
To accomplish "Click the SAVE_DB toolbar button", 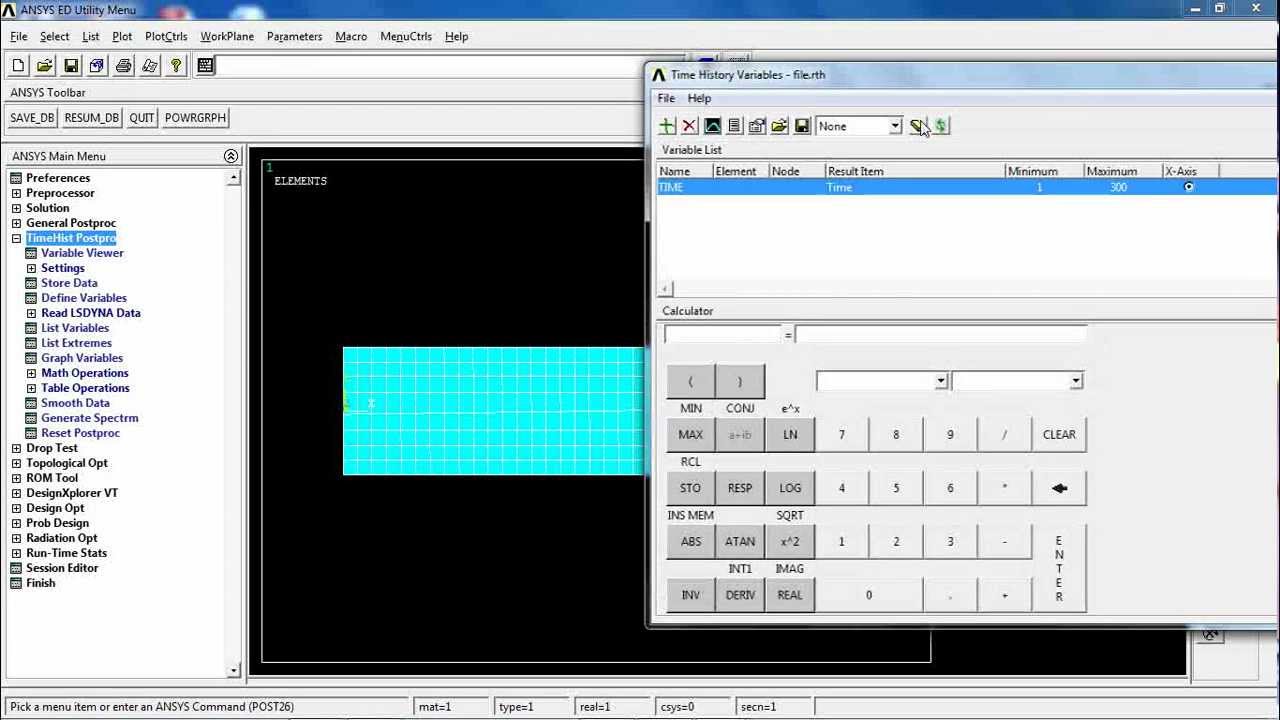I will pyautogui.click(x=32, y=118).
